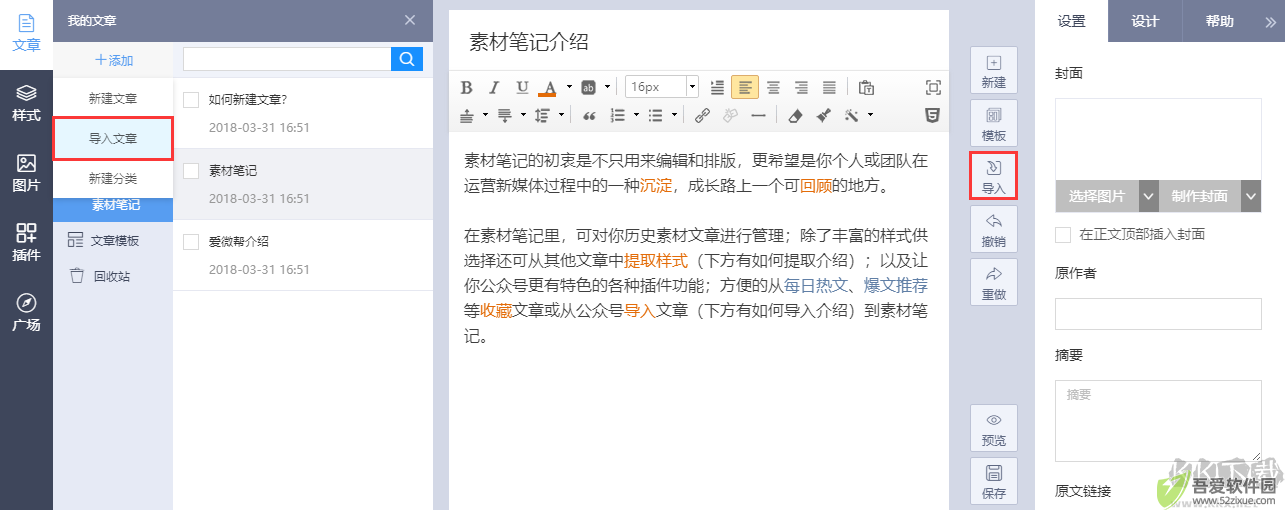Enable 在正文顶部插入封面 checkbox
The image size is (1285, 510).
pyautogui.click(x=1063, y=234)
